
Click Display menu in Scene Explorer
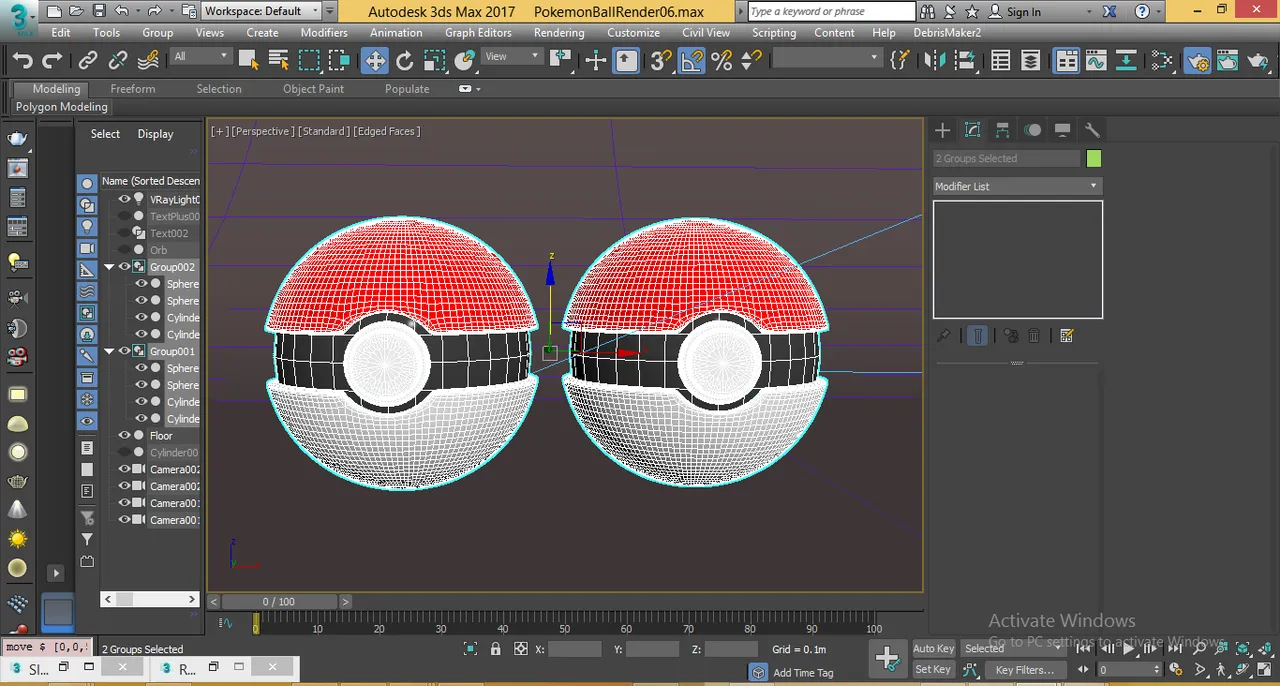[x=155, y=134]
